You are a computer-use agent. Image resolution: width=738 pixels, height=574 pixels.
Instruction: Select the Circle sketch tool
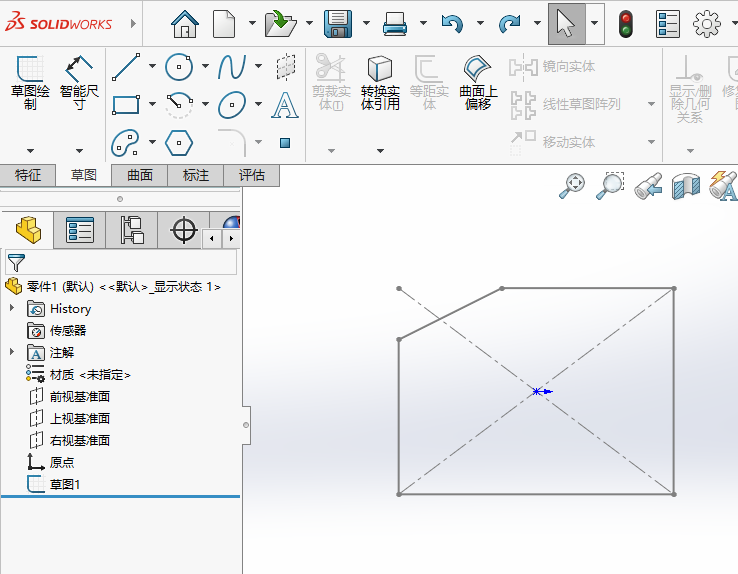pyautogui.click(x=179, y=67)
